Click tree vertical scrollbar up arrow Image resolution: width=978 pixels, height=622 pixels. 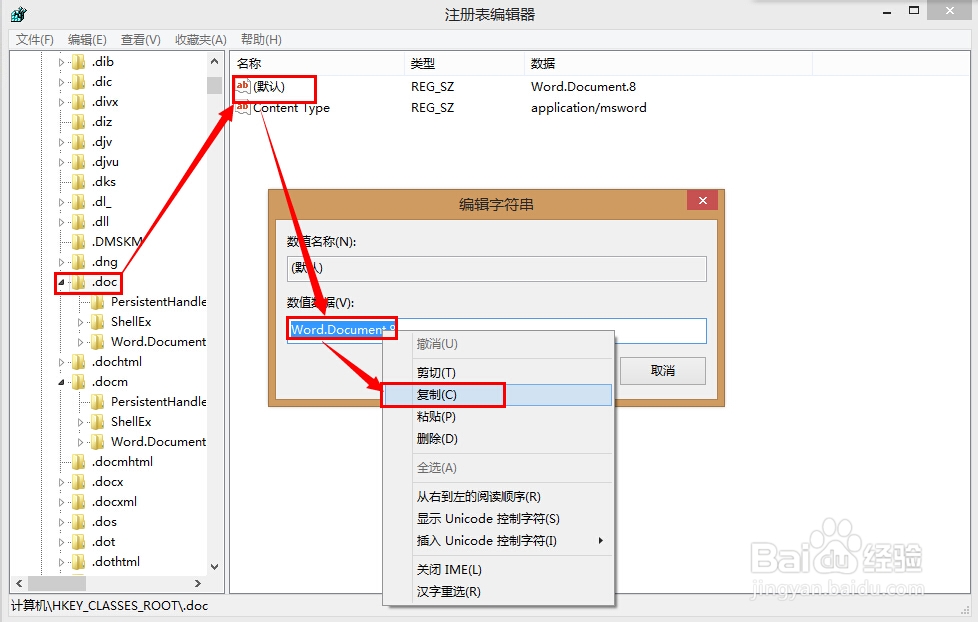(215, 61)
